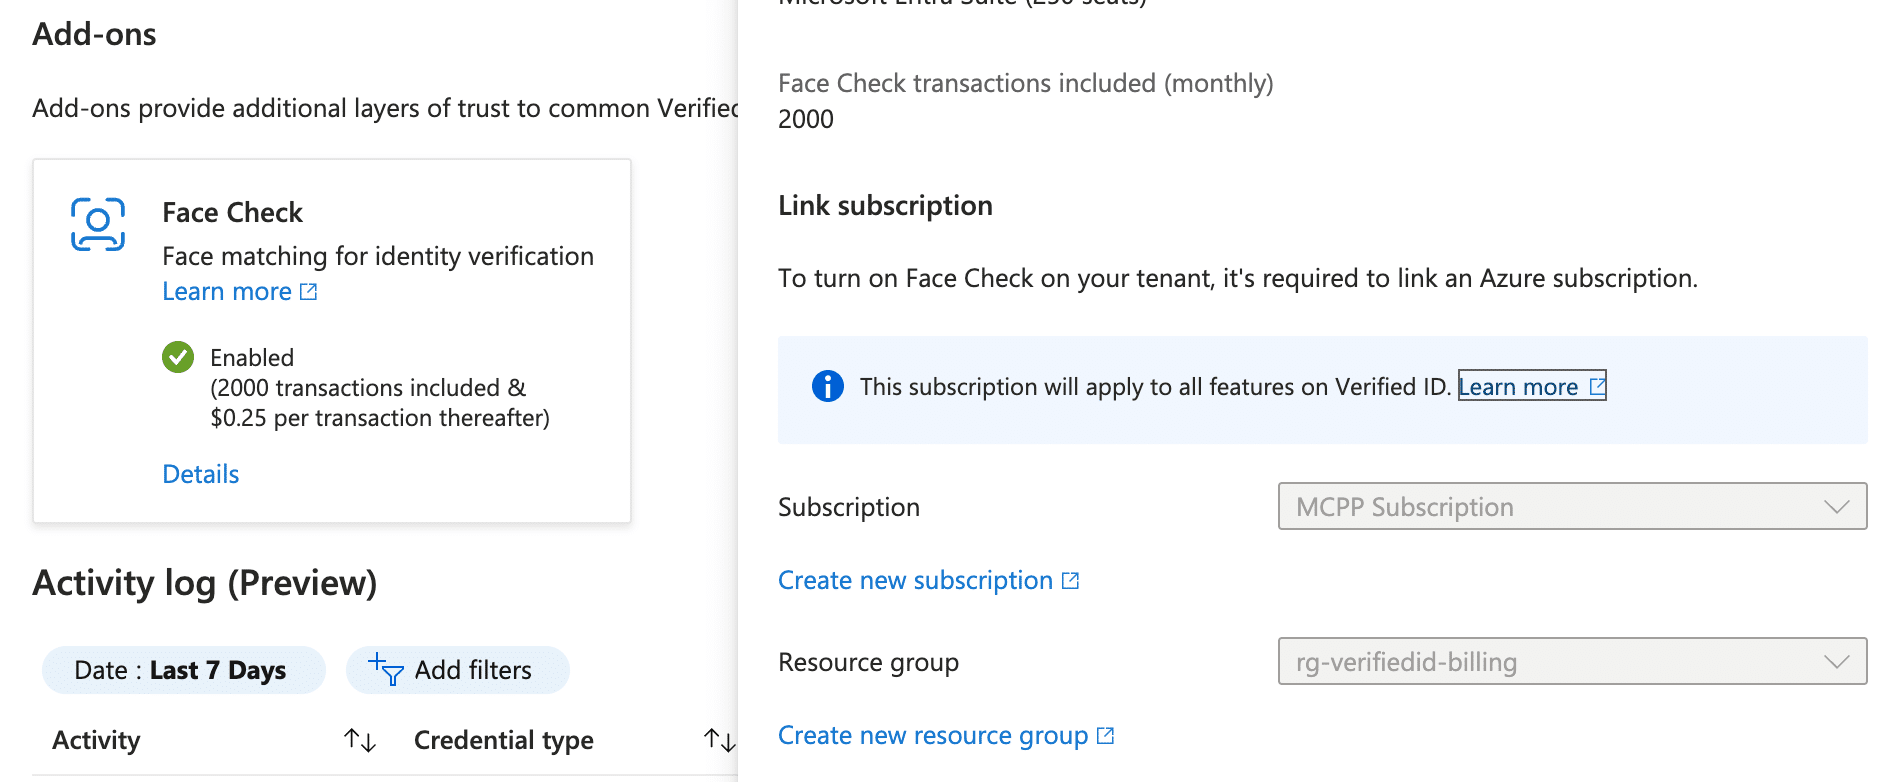Click the funnel icon beside Add filters
Screen dimensions: 1884x782
tap(386, 669)
